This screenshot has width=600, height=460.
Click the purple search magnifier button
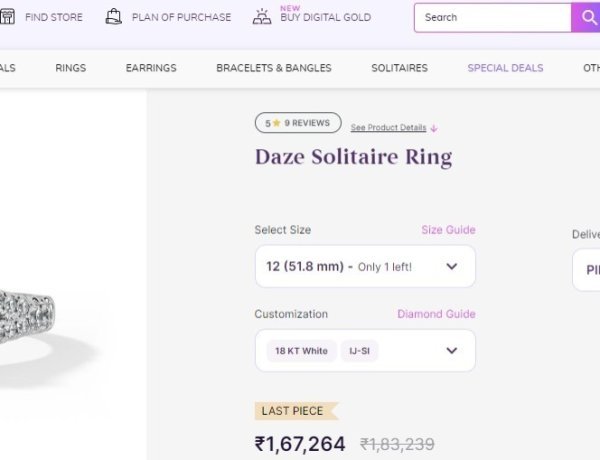586,18
